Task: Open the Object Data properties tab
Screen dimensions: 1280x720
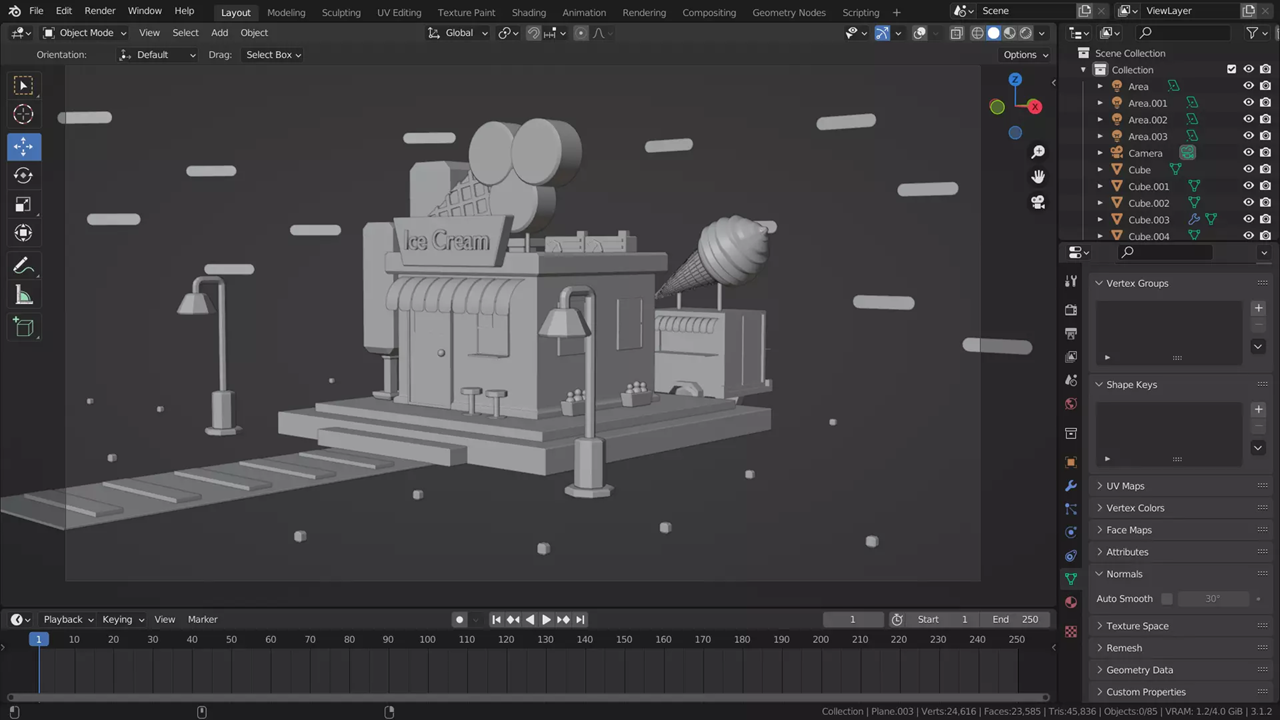Action: [1071, 579]
